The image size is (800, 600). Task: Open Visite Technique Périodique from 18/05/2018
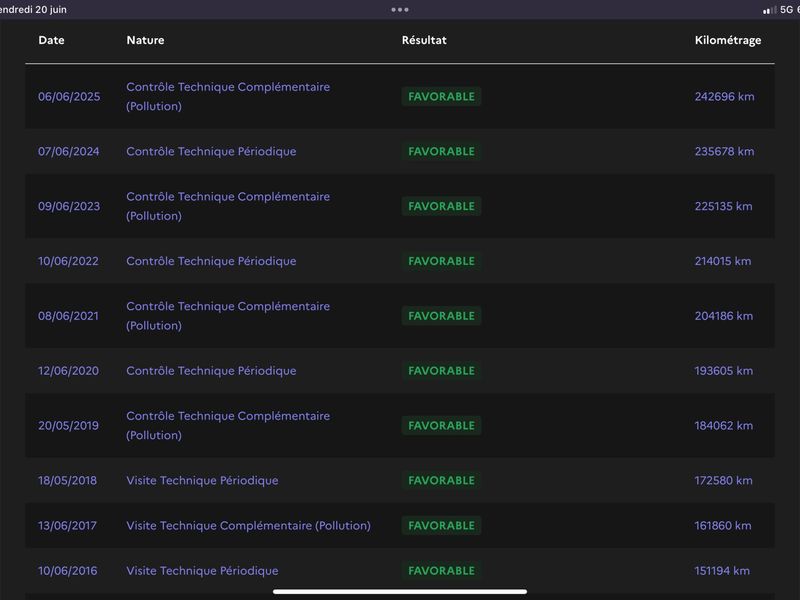click(202, 481)
